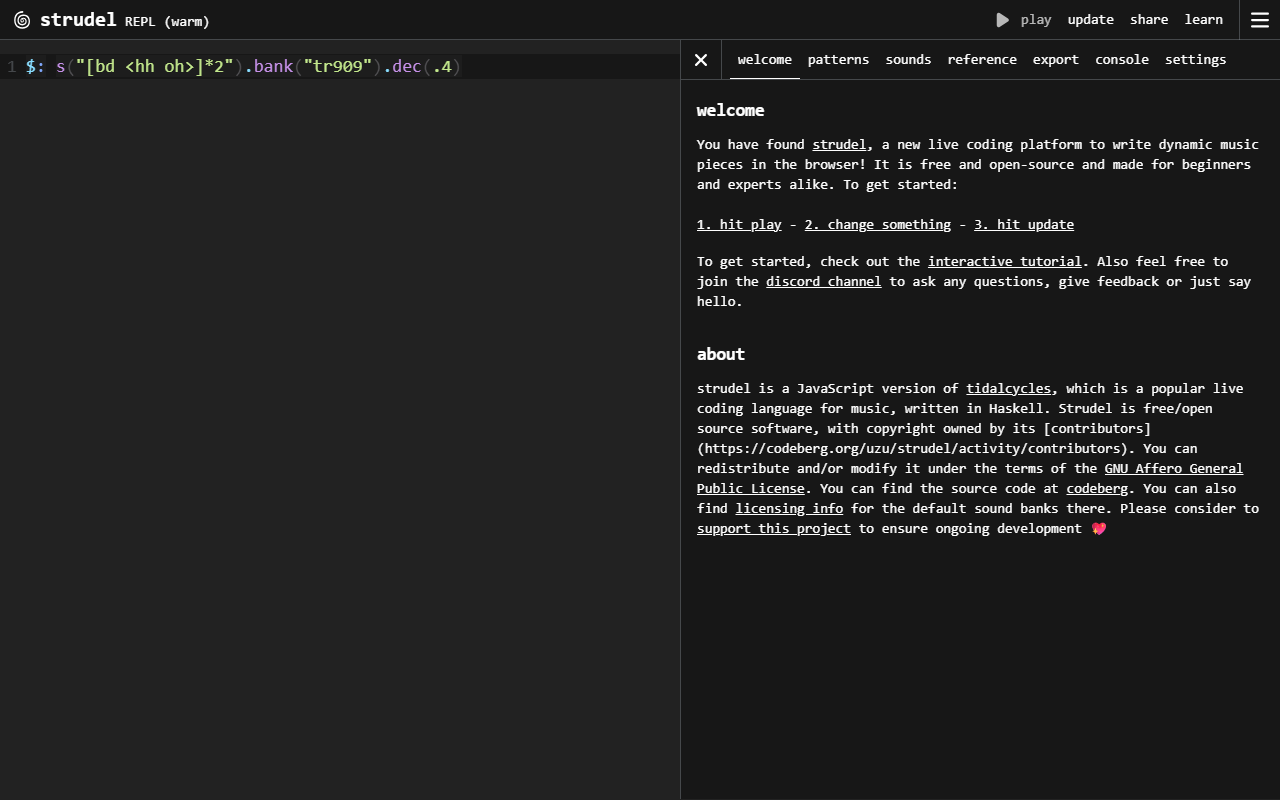Image resolution: width=1280 pixels, height=800 pixels.
Task: Show the console tab
Action: (1122, 60)
